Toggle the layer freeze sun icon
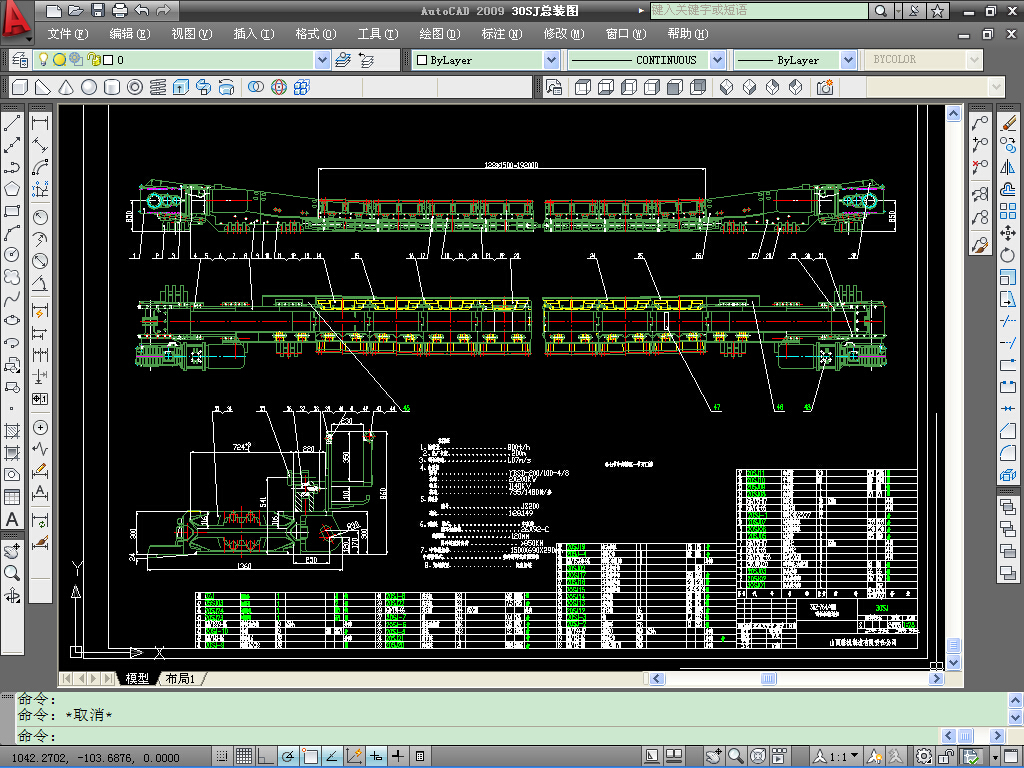 59,59
